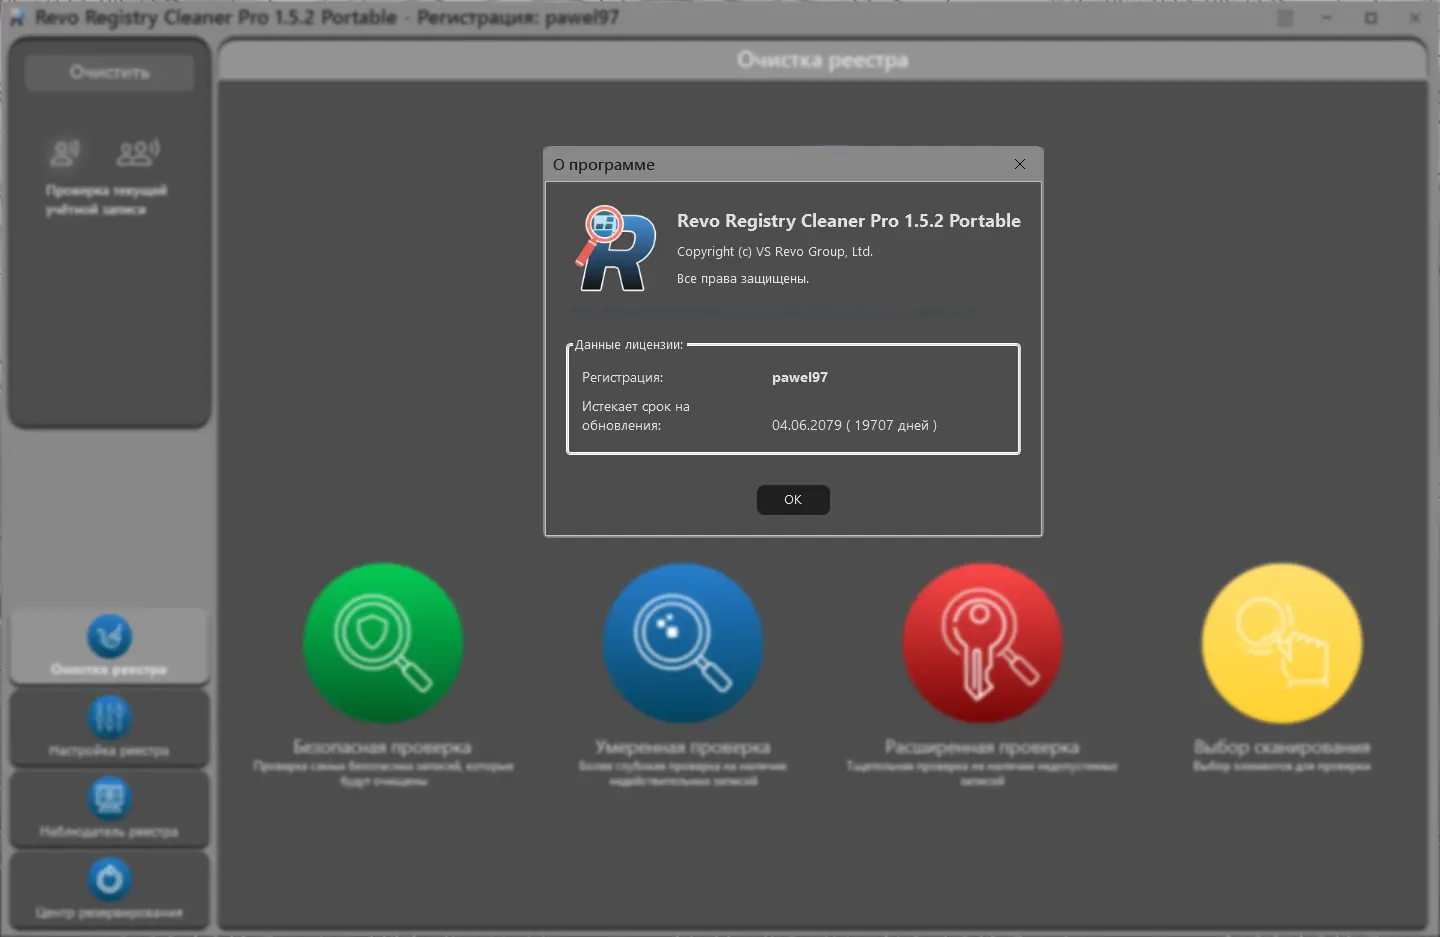Click the registered user name pawel97
This screenshot has height=937, width=1440.
tap(800, 377)
